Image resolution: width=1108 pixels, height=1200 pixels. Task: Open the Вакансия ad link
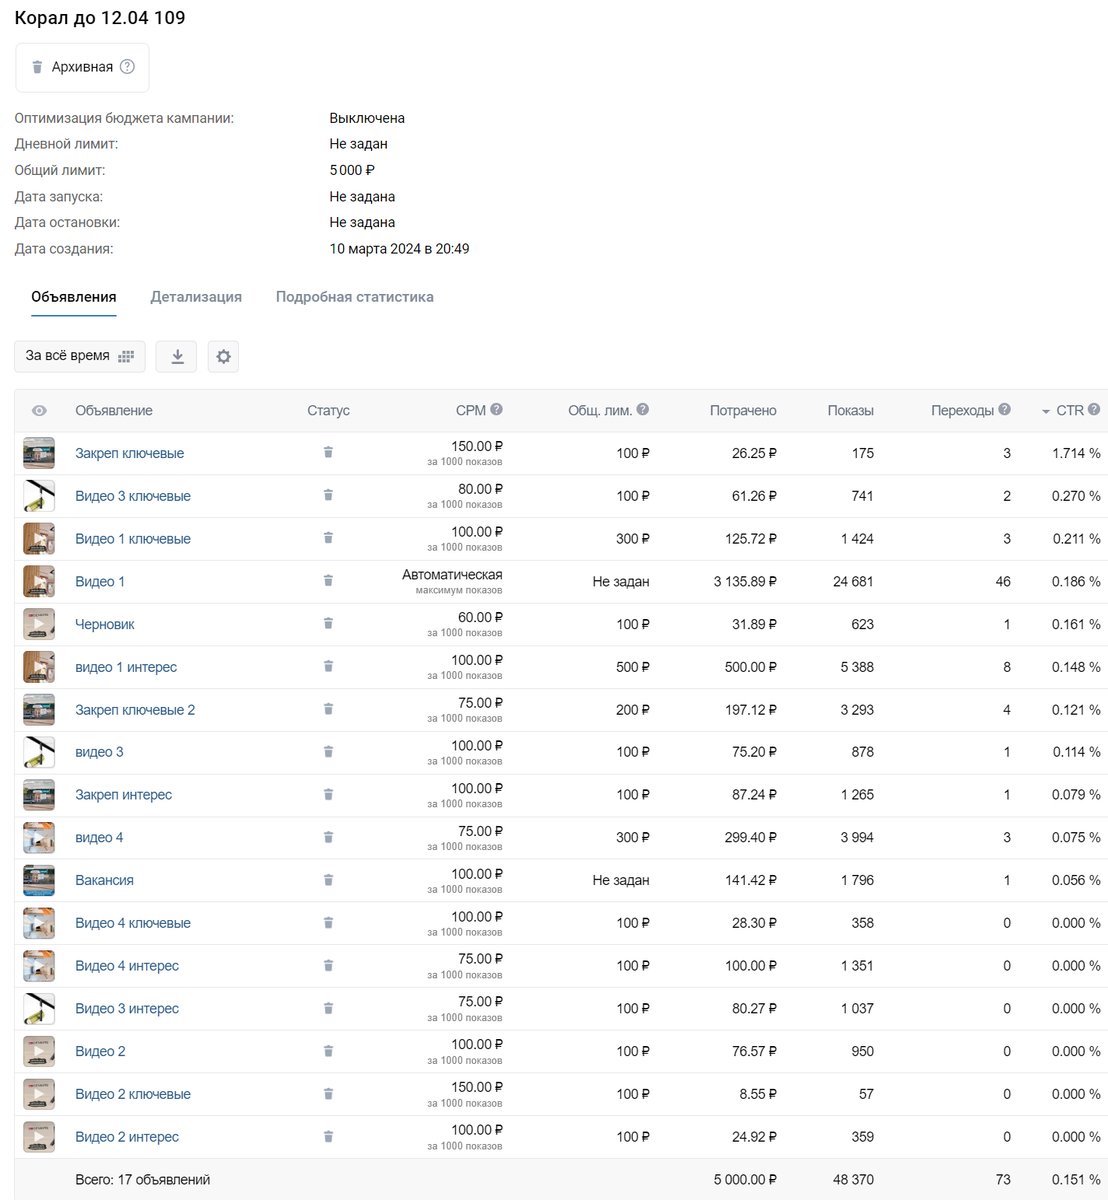[104, 880]
